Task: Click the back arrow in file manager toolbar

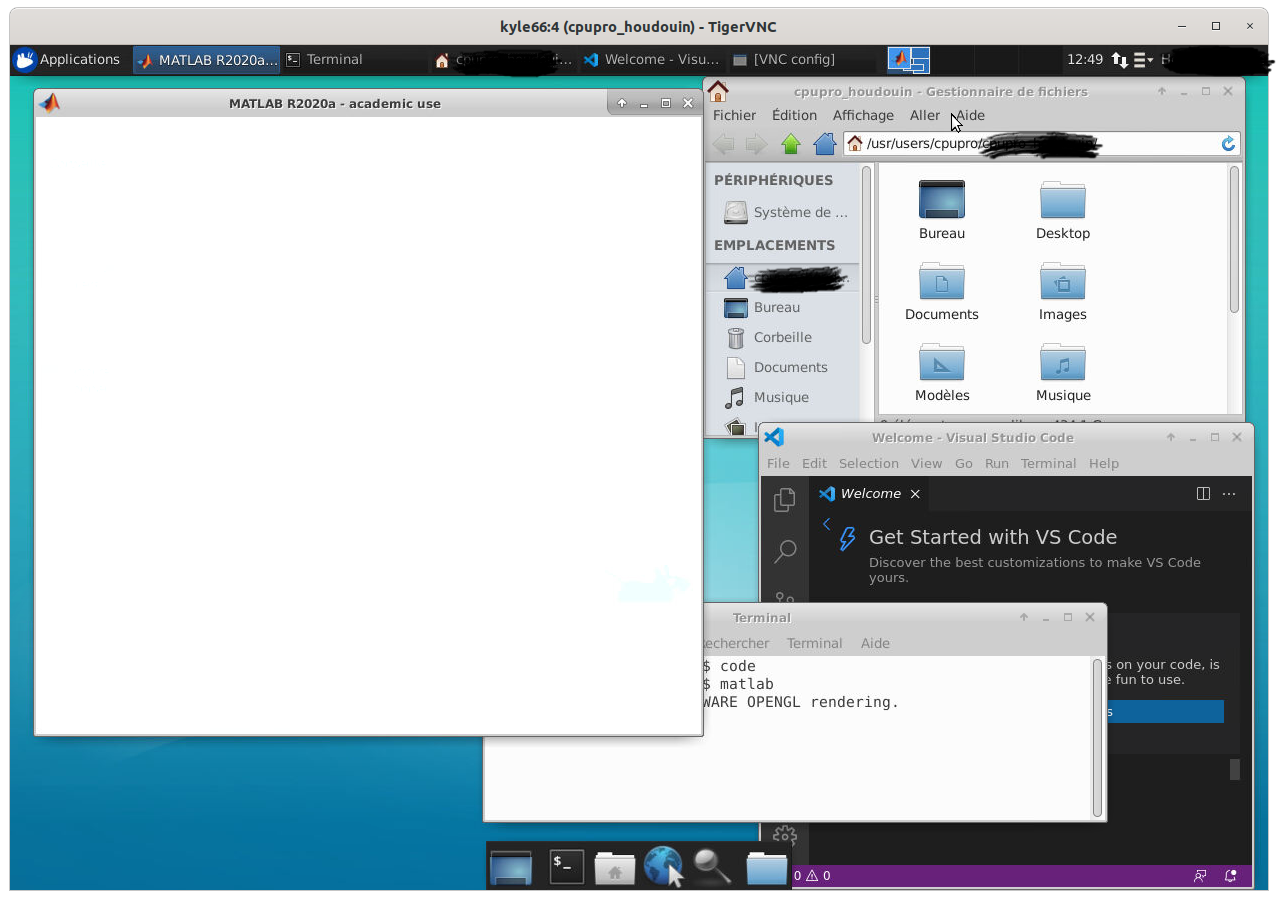Action: pos(723,144)
